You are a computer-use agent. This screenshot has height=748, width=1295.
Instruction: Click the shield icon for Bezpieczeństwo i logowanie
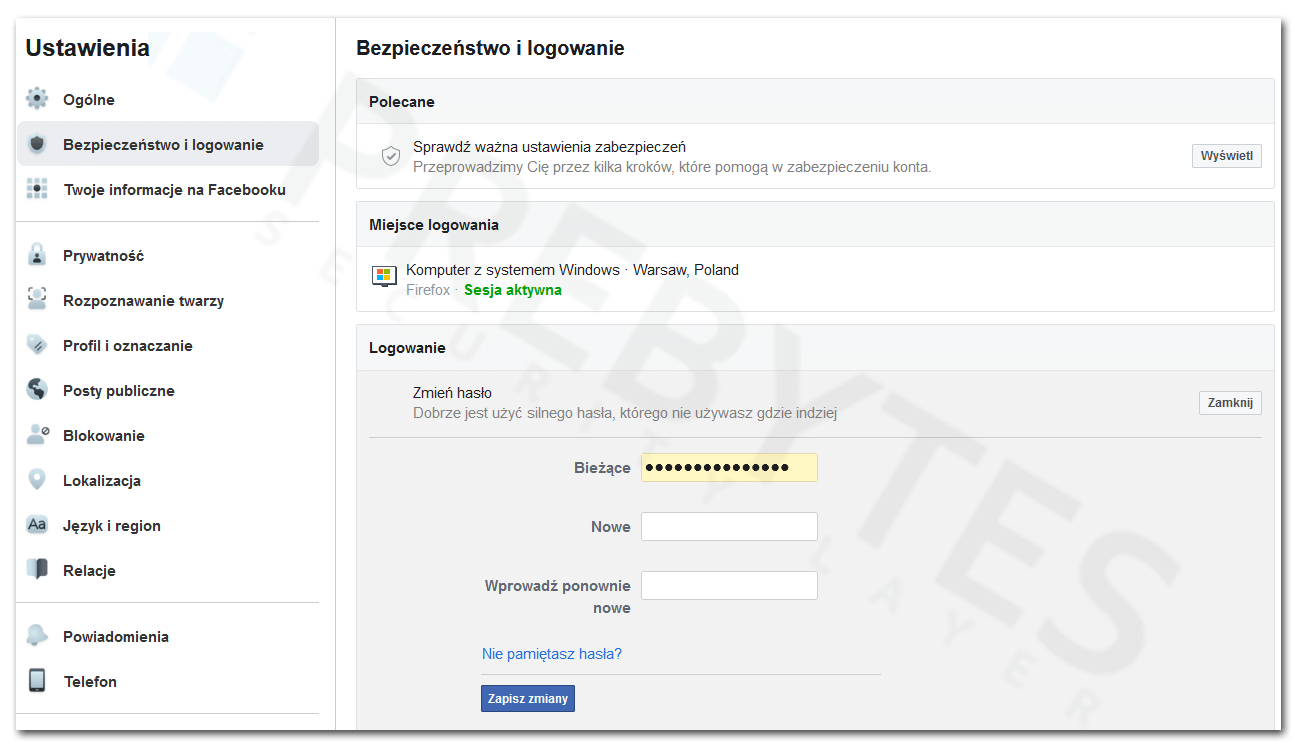(37, 144)
